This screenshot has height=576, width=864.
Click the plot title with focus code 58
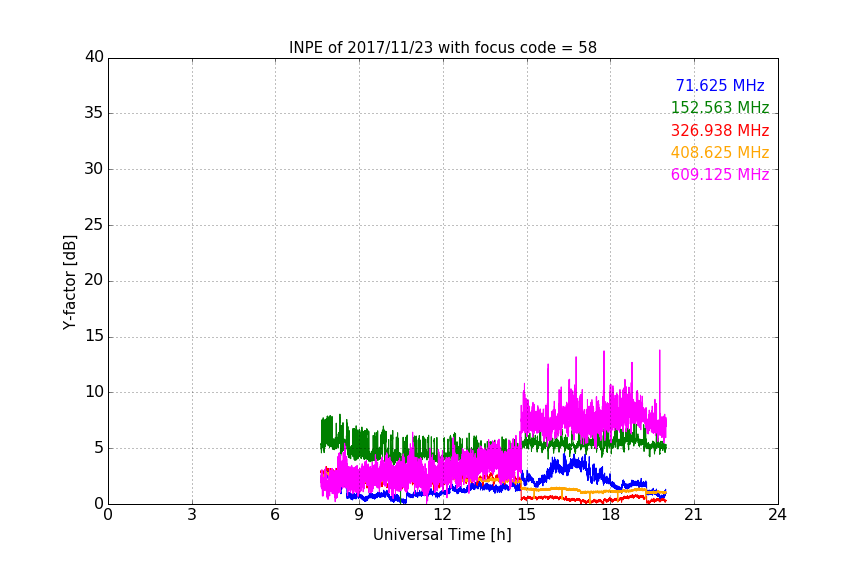(442, 48)
